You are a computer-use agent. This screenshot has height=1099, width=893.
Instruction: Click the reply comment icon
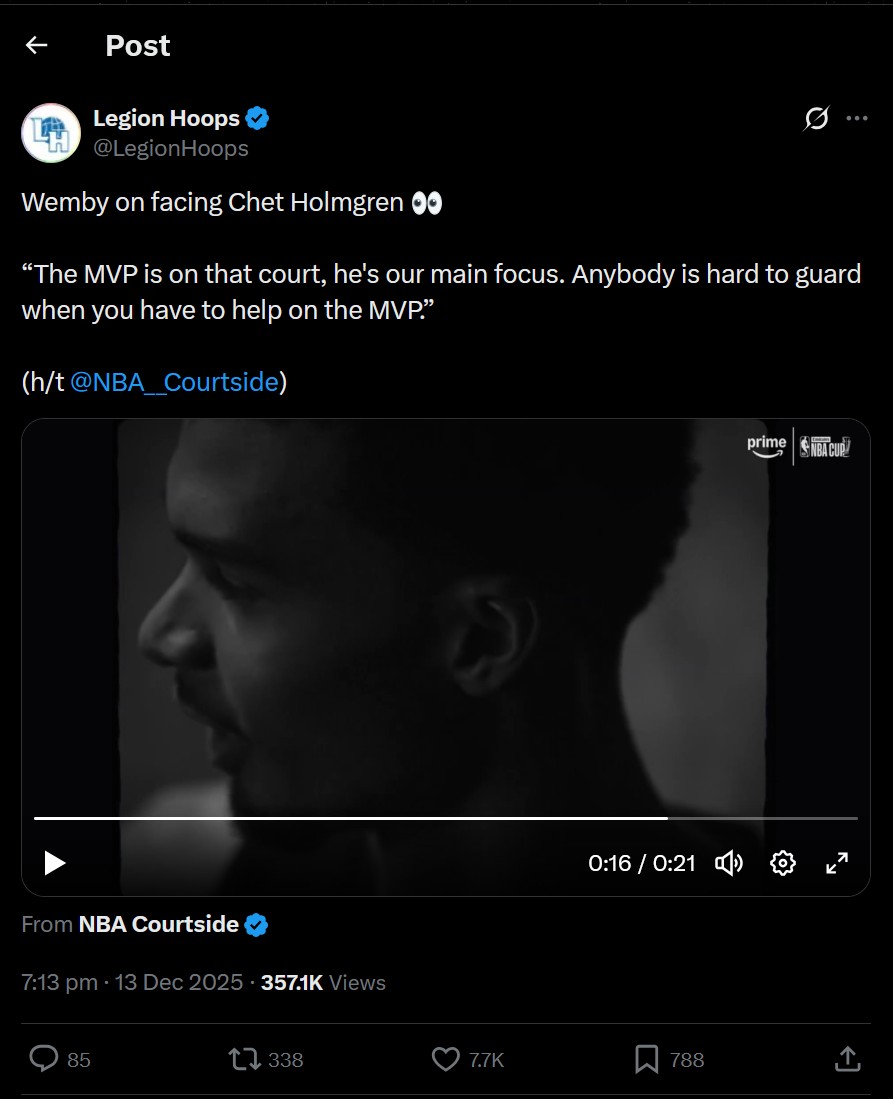(43, 1059)
